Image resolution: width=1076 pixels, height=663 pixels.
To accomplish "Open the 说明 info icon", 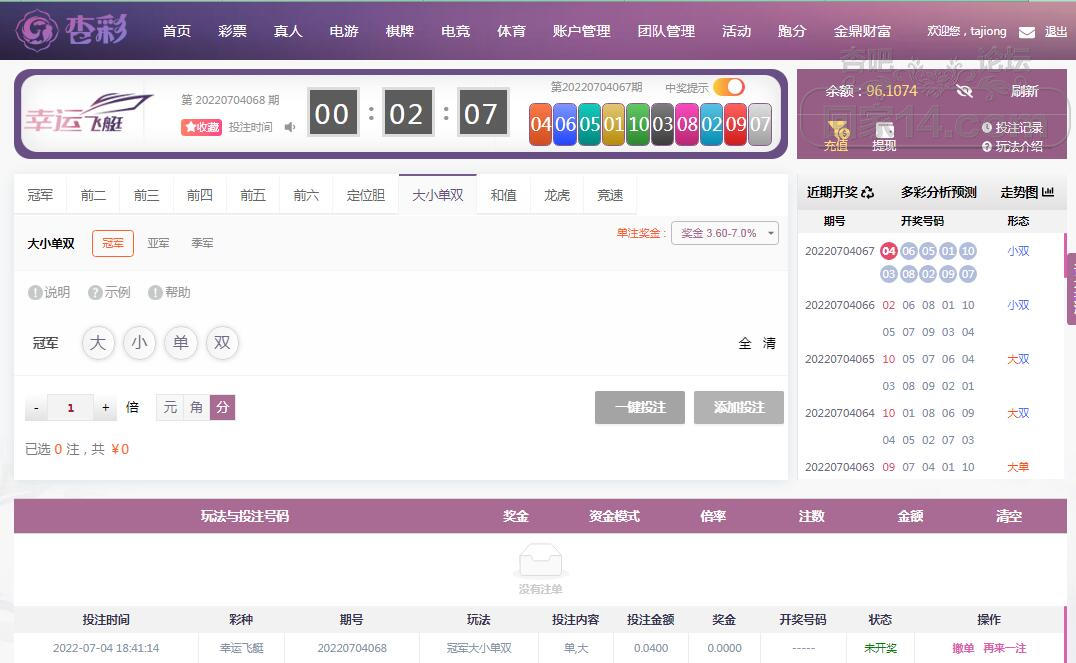I will click(35, 292).
